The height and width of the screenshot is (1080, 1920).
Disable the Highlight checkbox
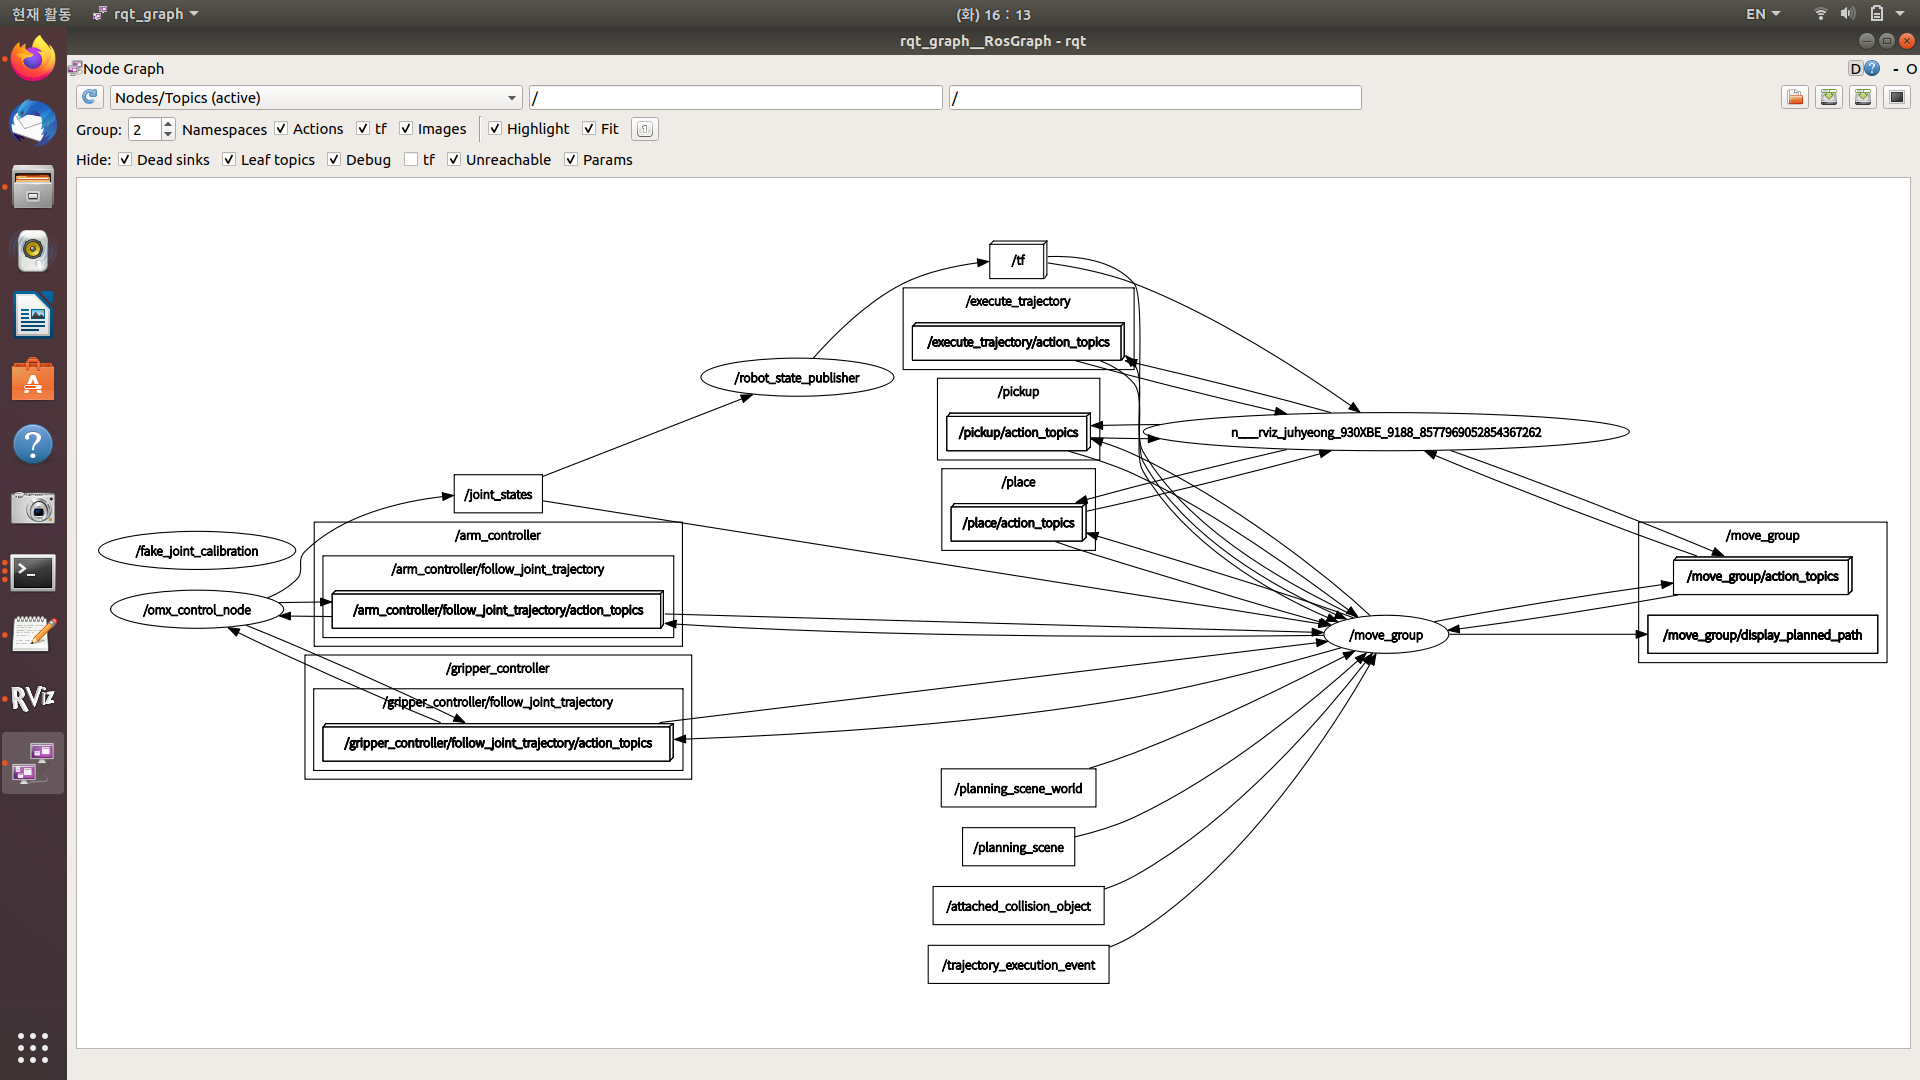click(495, 129)
